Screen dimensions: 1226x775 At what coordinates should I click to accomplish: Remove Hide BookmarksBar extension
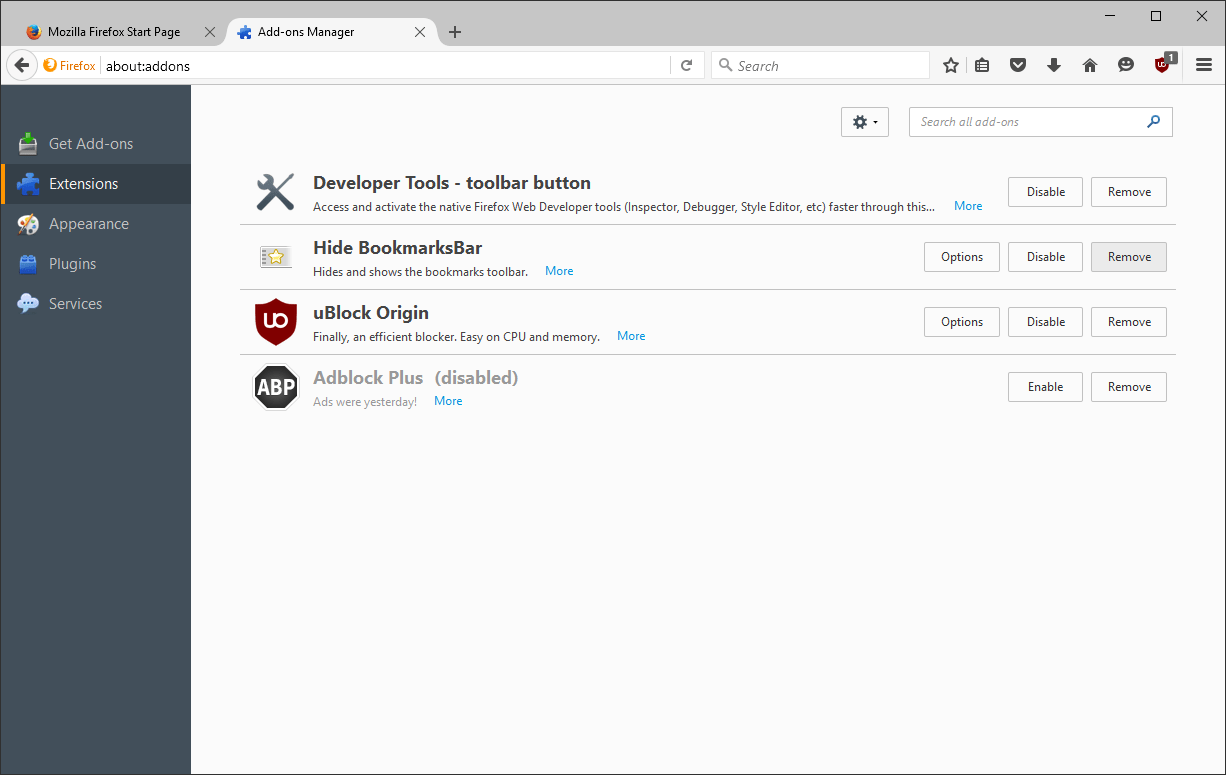(x=1129, y=257)
